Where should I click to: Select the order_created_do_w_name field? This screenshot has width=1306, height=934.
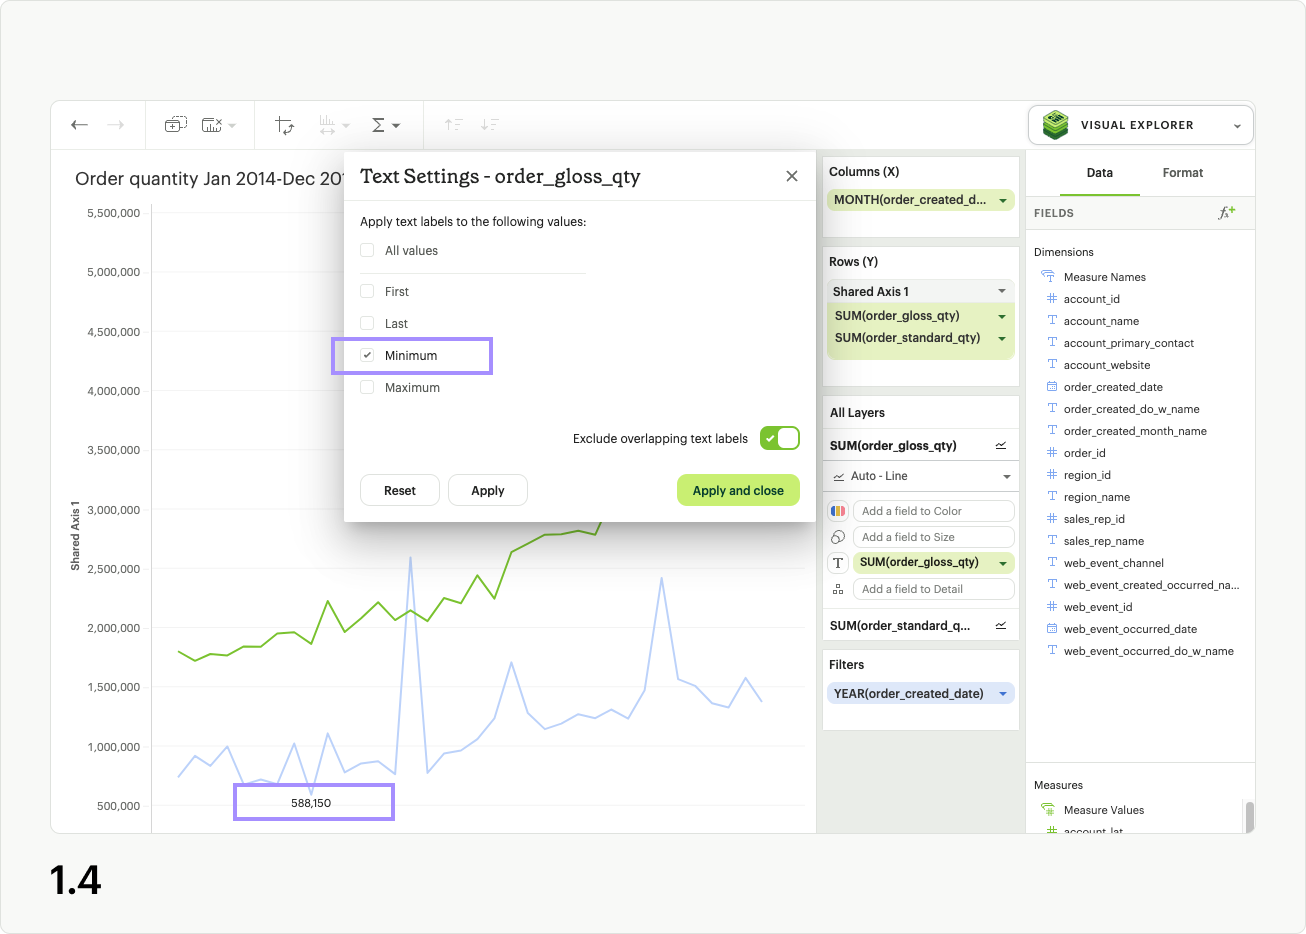click(1132, 409)
